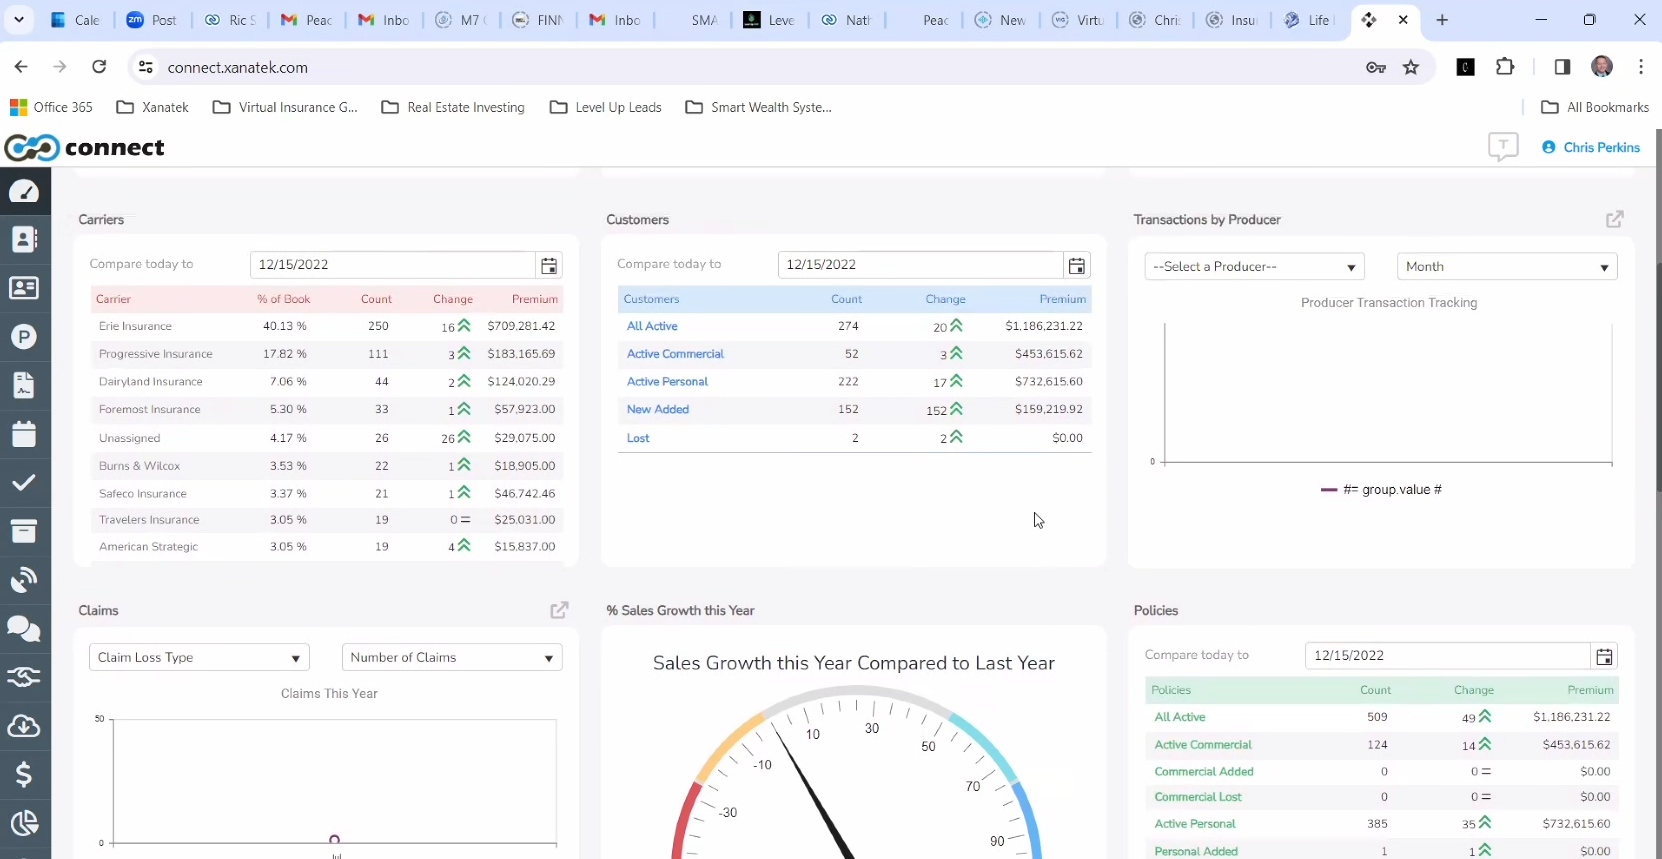Click the dollar sign icon in sidebar
This screenshot has height=859, width=1662.
(24, 774)
